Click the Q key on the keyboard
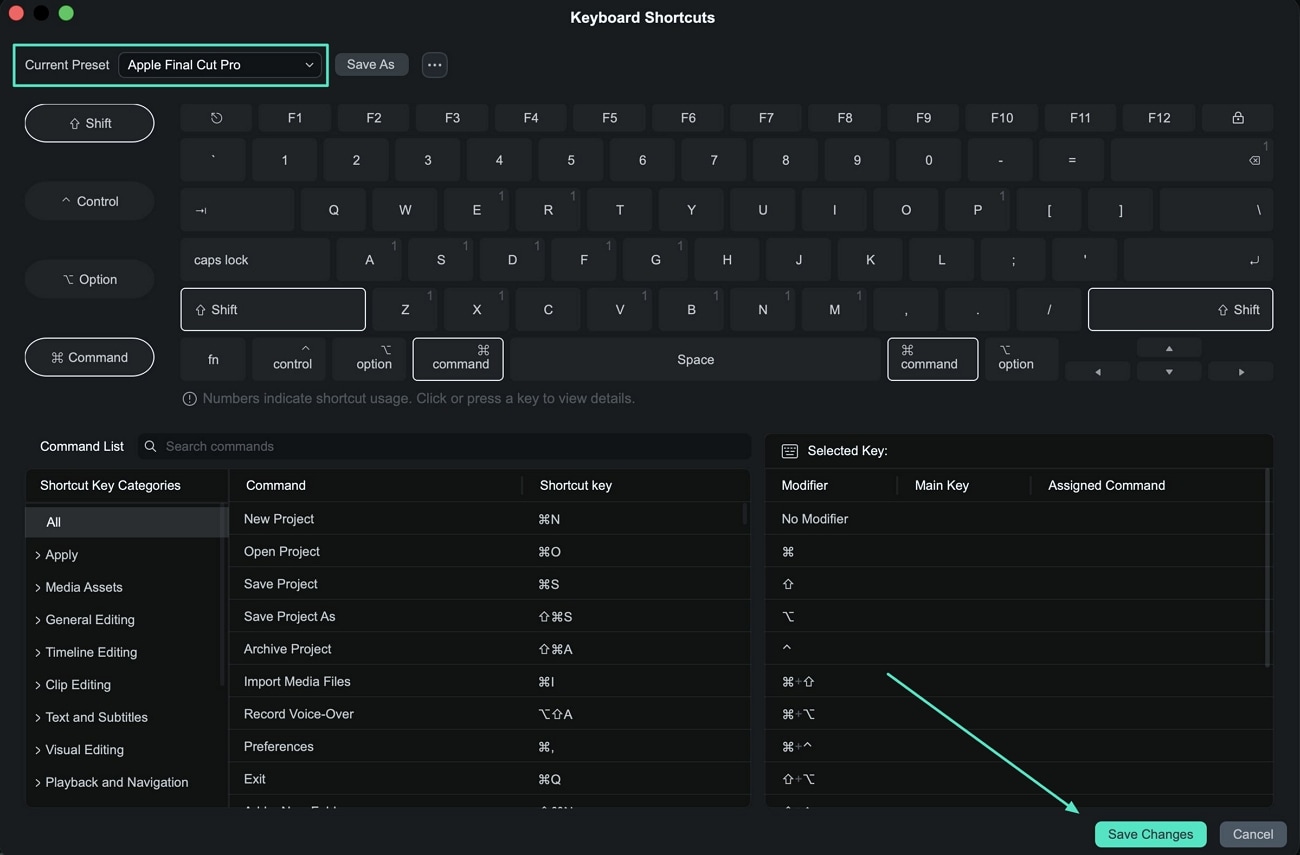Screen dimensions: 1300x855 pos(333,210)
